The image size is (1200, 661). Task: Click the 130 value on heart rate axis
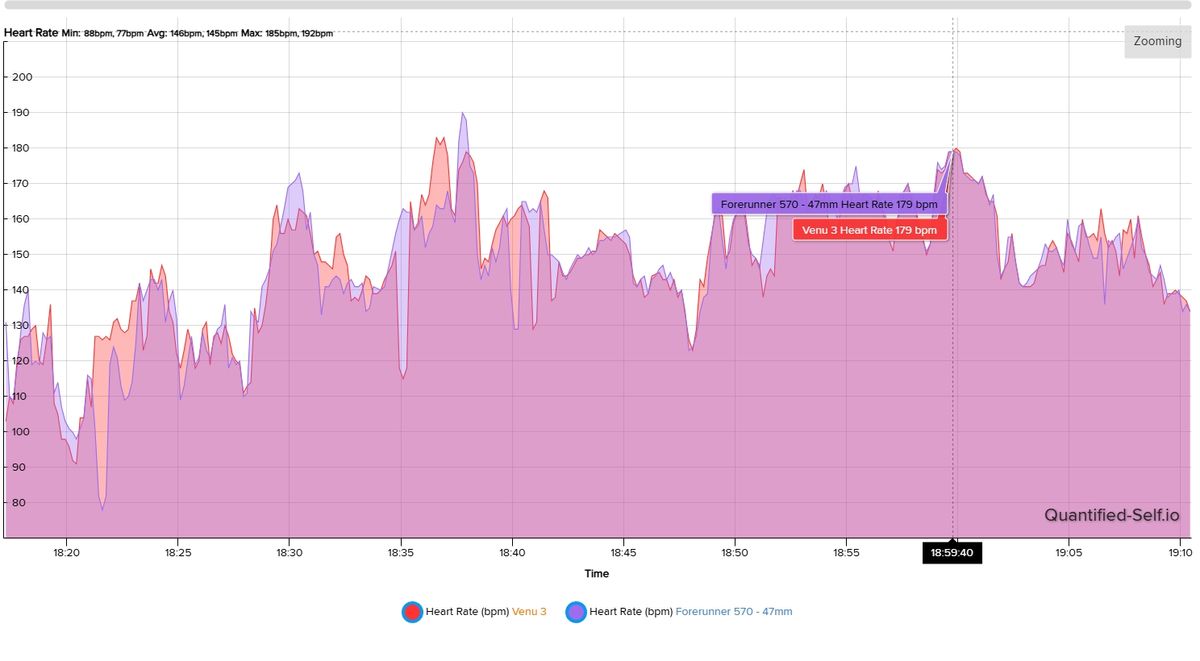pyautogui.click(x=21, y=326)
